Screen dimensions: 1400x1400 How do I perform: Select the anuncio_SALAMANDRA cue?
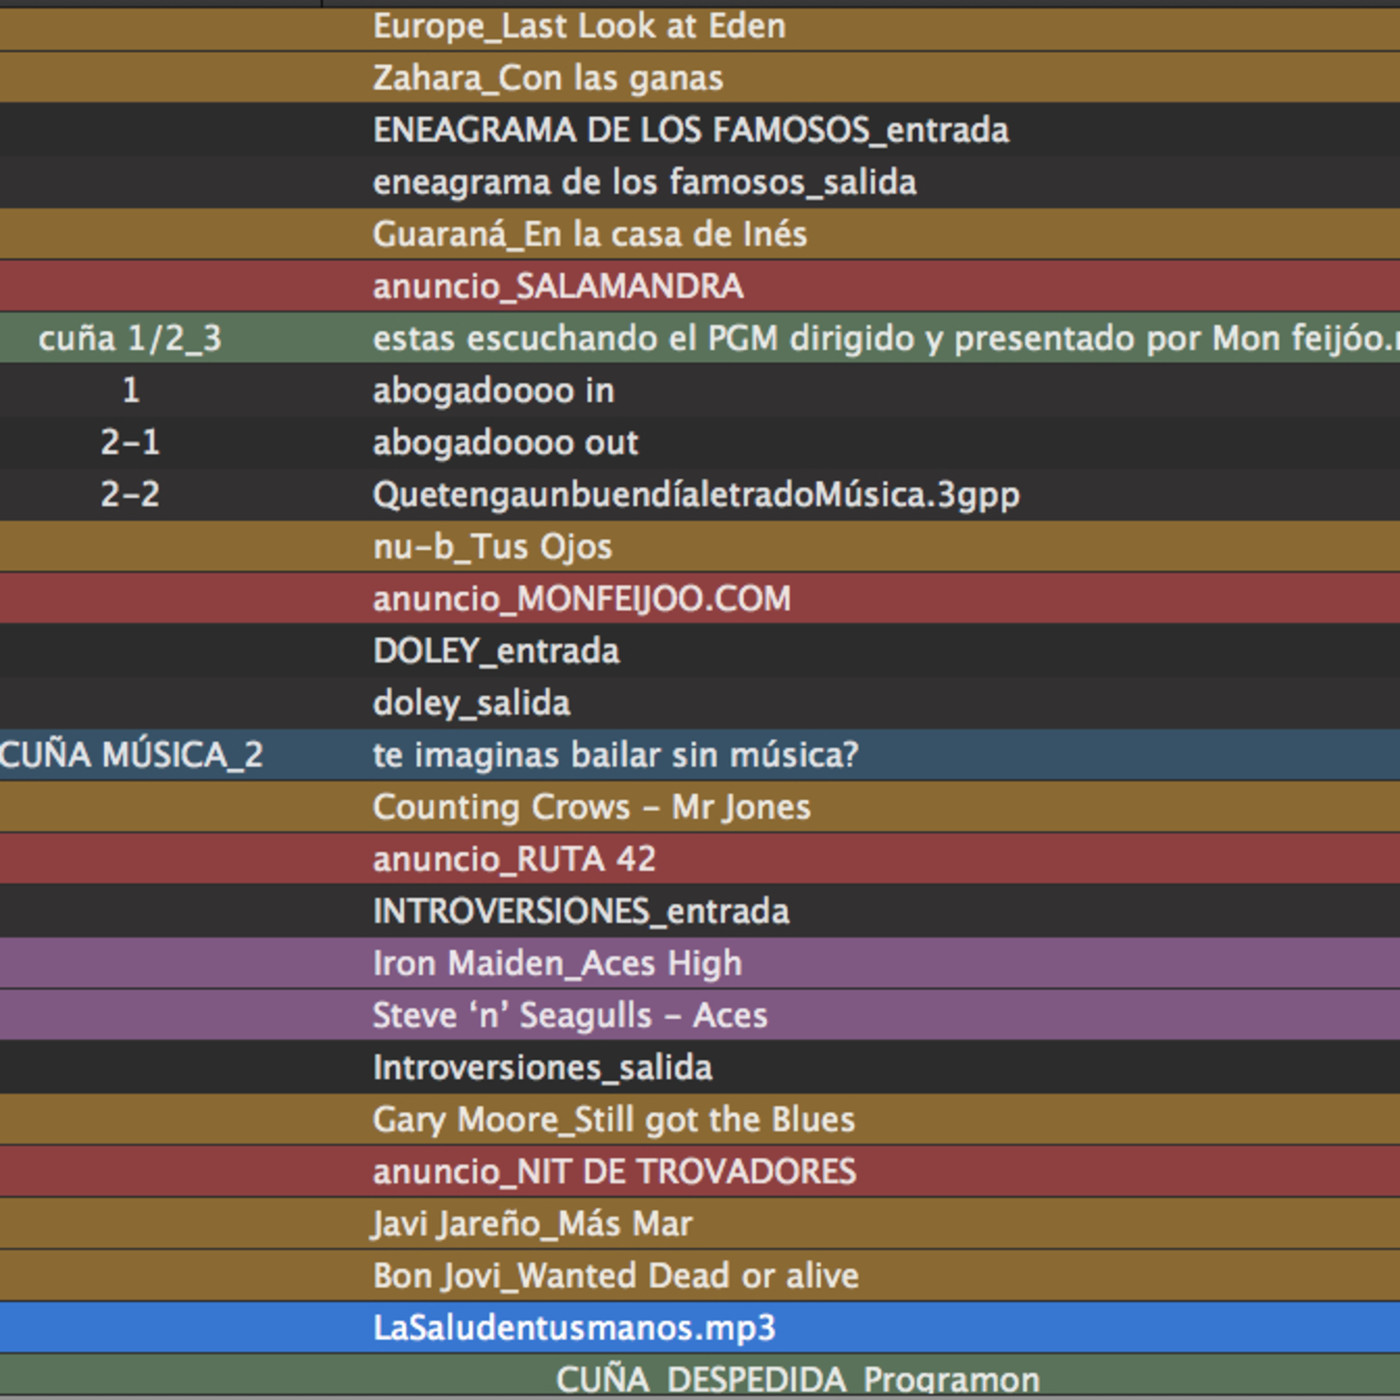click(558, 286)
